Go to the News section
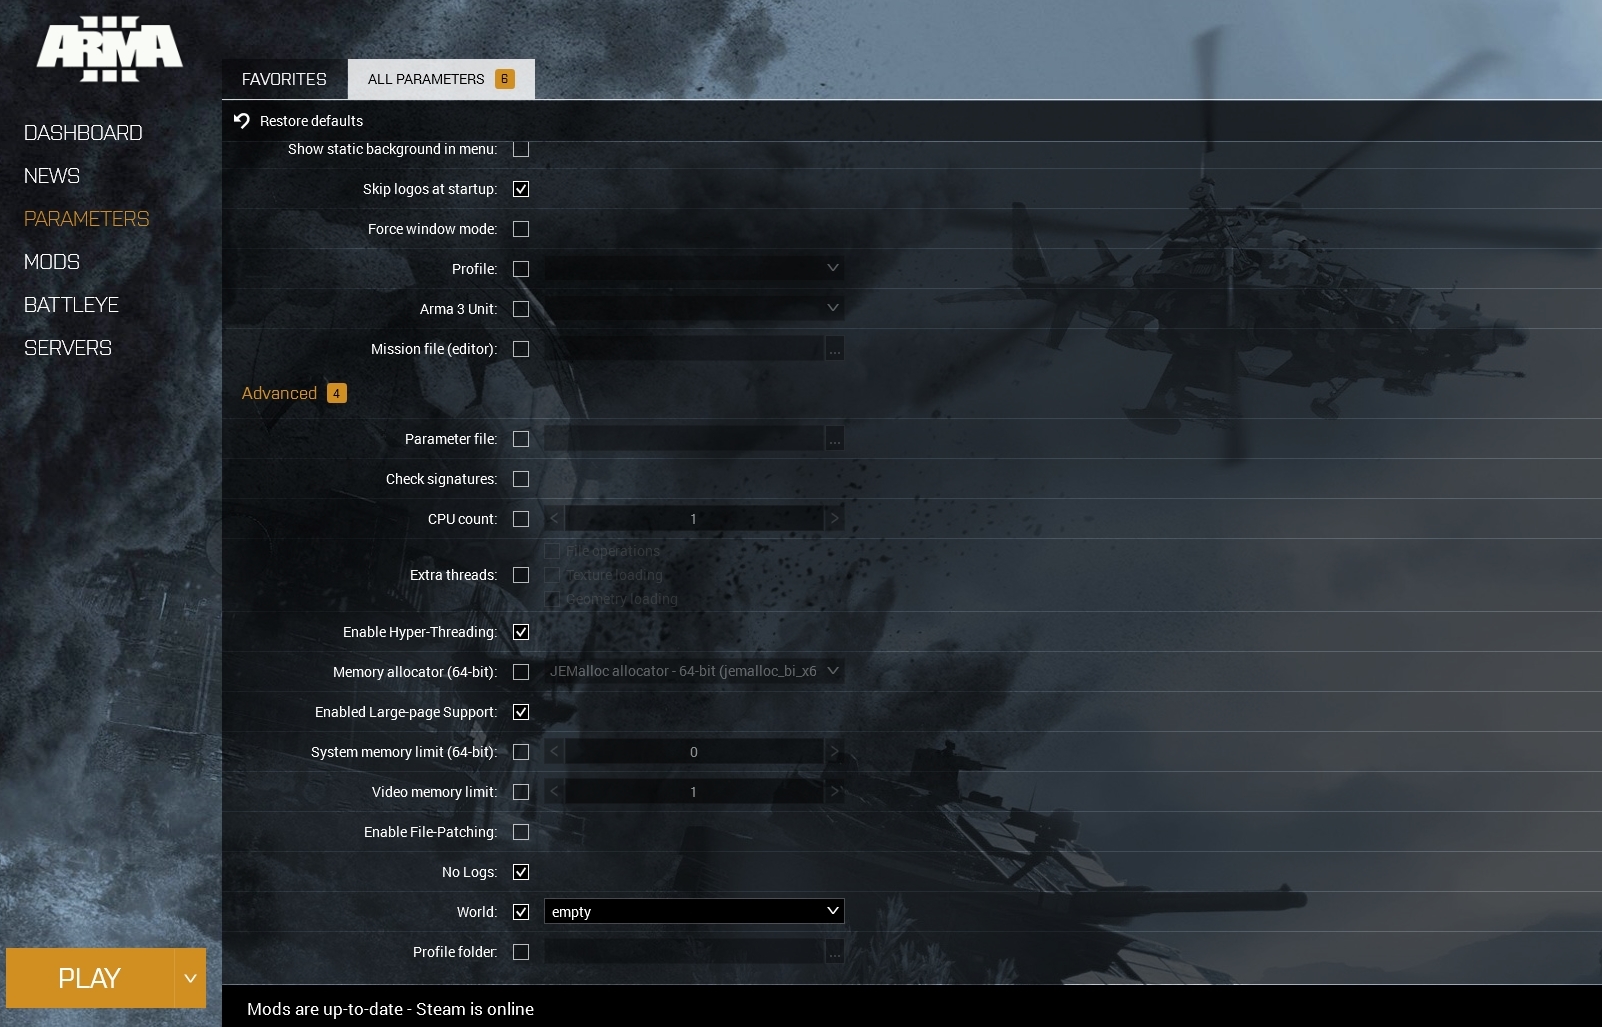The width and height of the screenshot is (1602, 1027). [x=52, y=176]
